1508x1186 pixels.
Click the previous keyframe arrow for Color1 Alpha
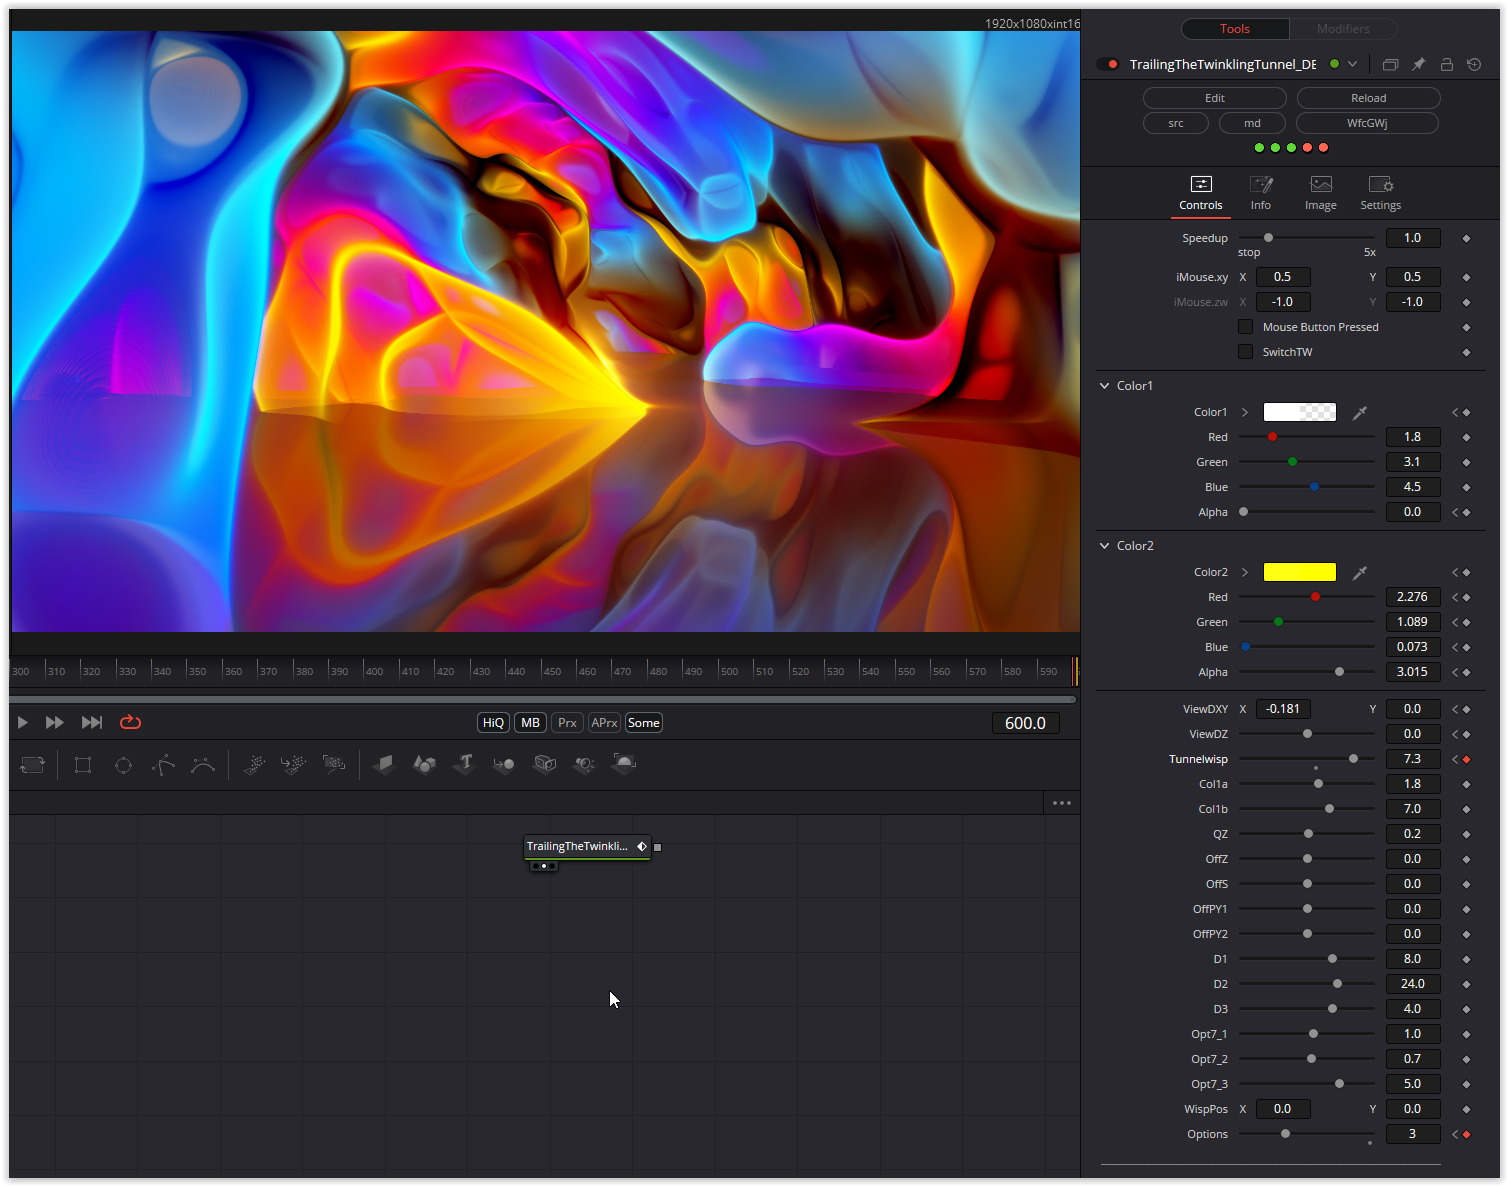[1456, 512]
